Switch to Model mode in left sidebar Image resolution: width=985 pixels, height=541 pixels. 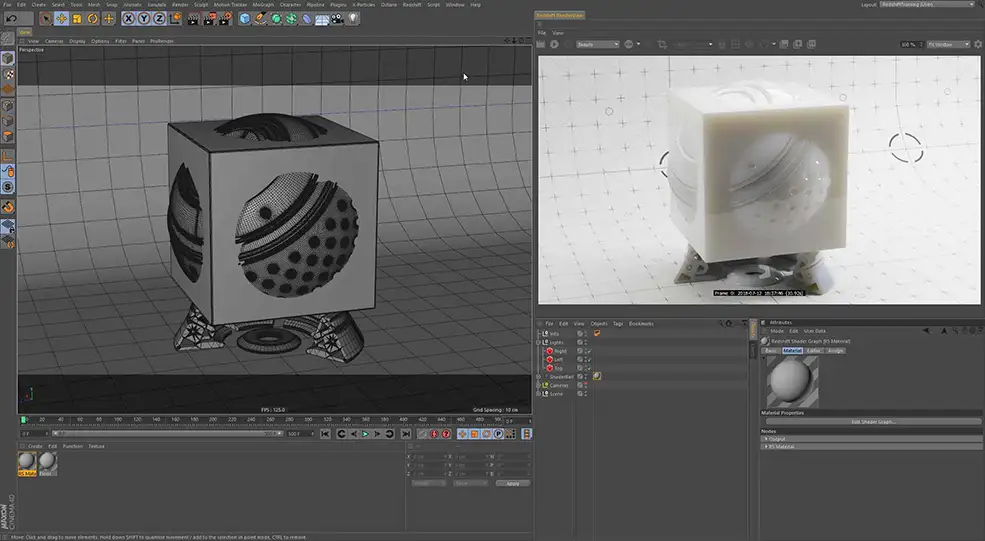[x=8, y=58]
